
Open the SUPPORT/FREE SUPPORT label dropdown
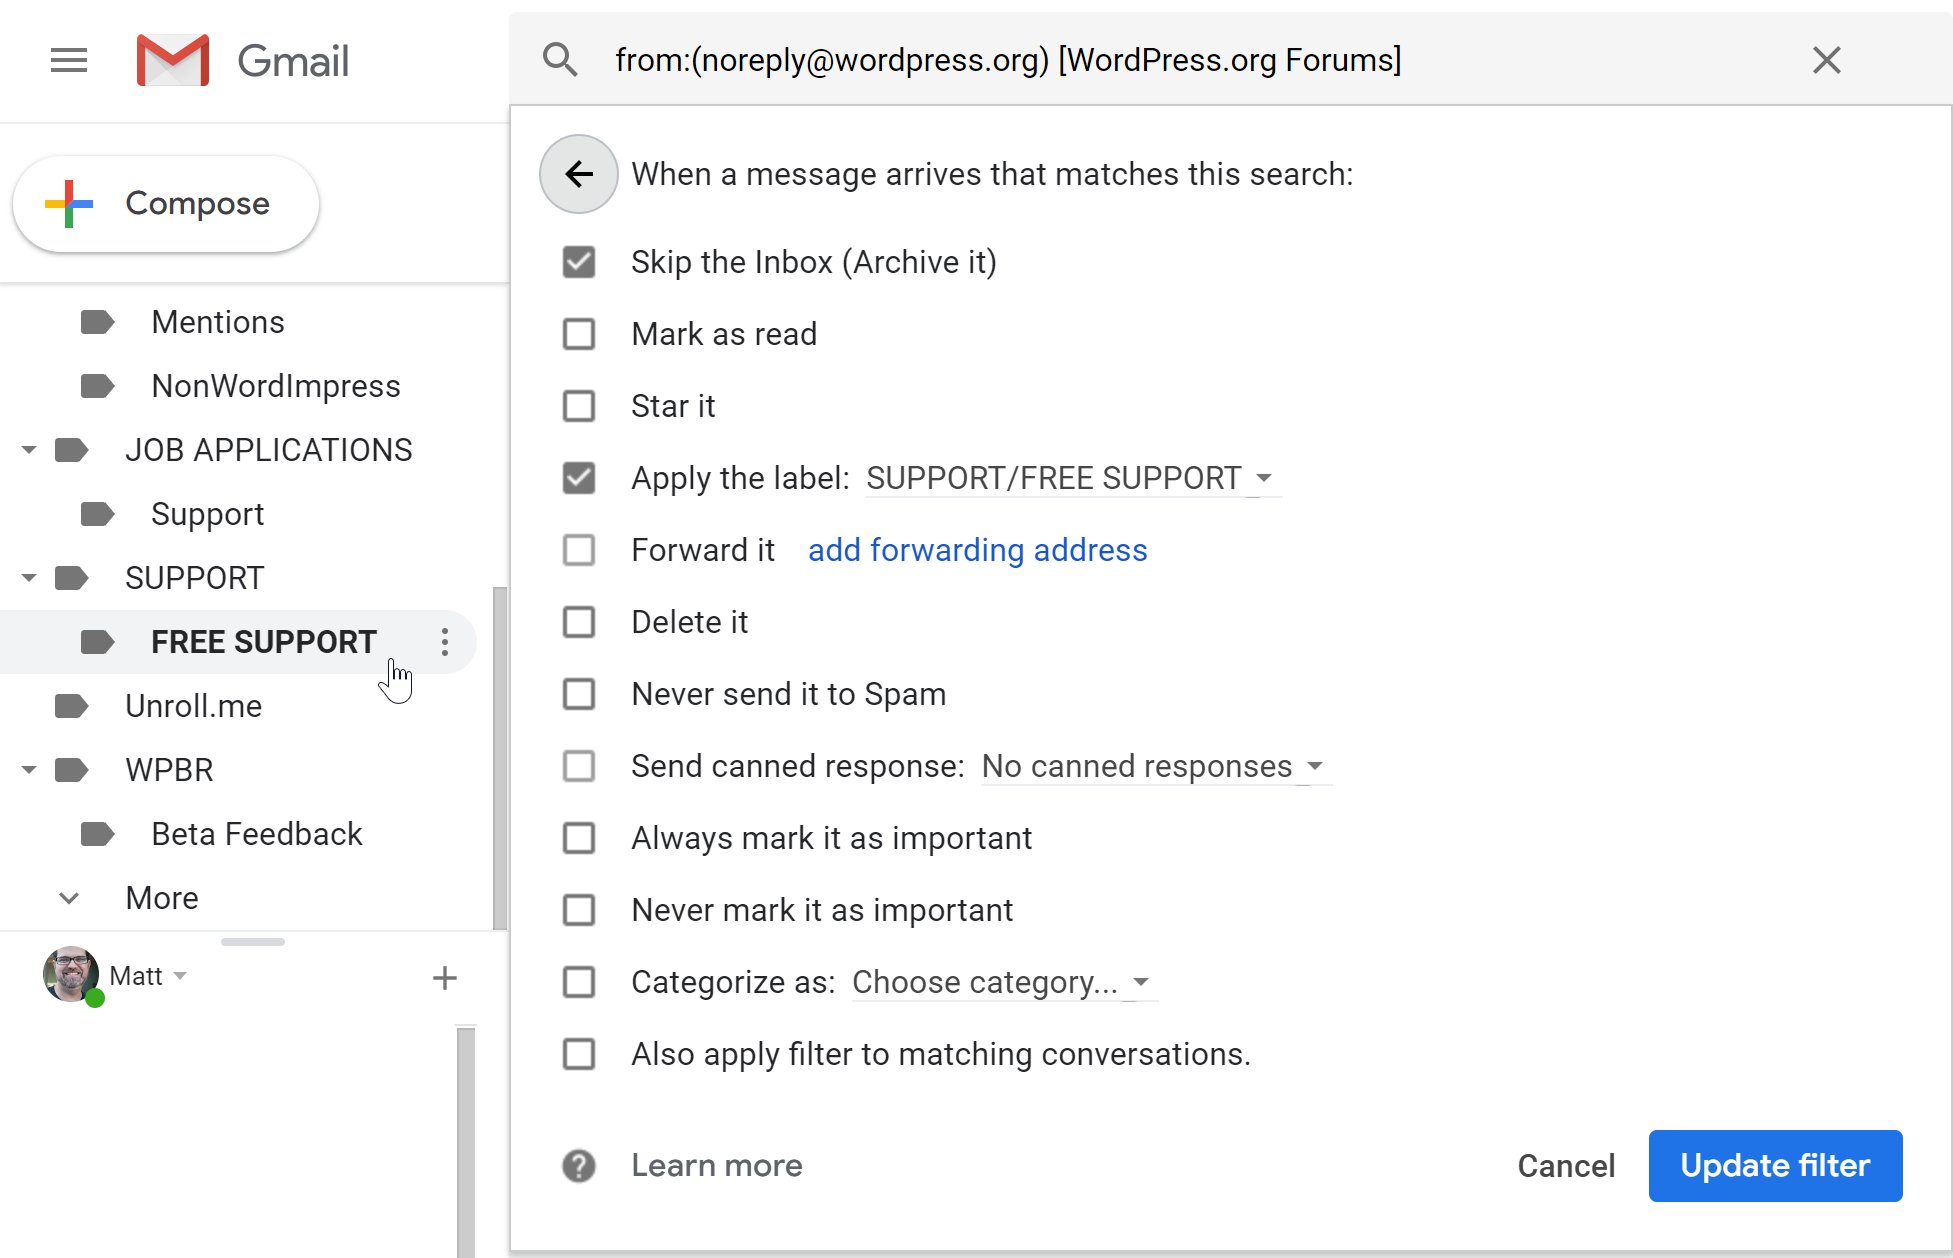1072,478
